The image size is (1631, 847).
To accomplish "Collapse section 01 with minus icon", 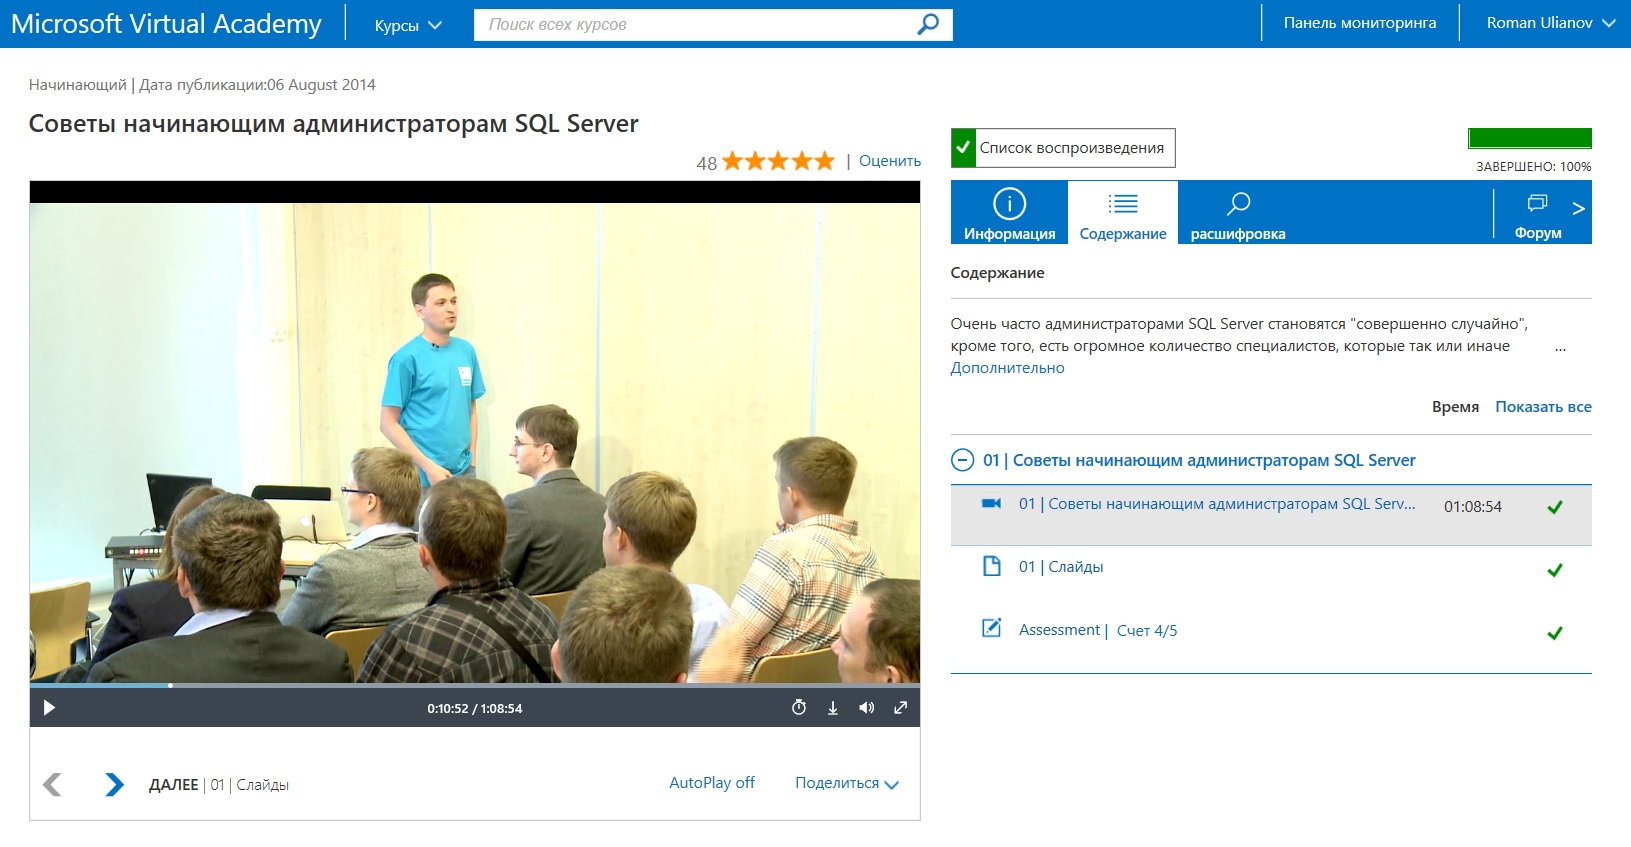I will tap(962, 460).
